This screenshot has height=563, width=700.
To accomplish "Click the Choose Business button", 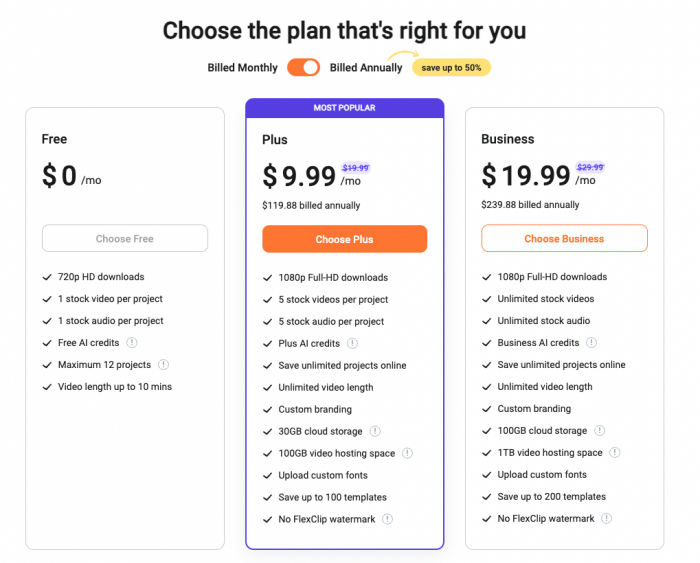I will [564, 238].
